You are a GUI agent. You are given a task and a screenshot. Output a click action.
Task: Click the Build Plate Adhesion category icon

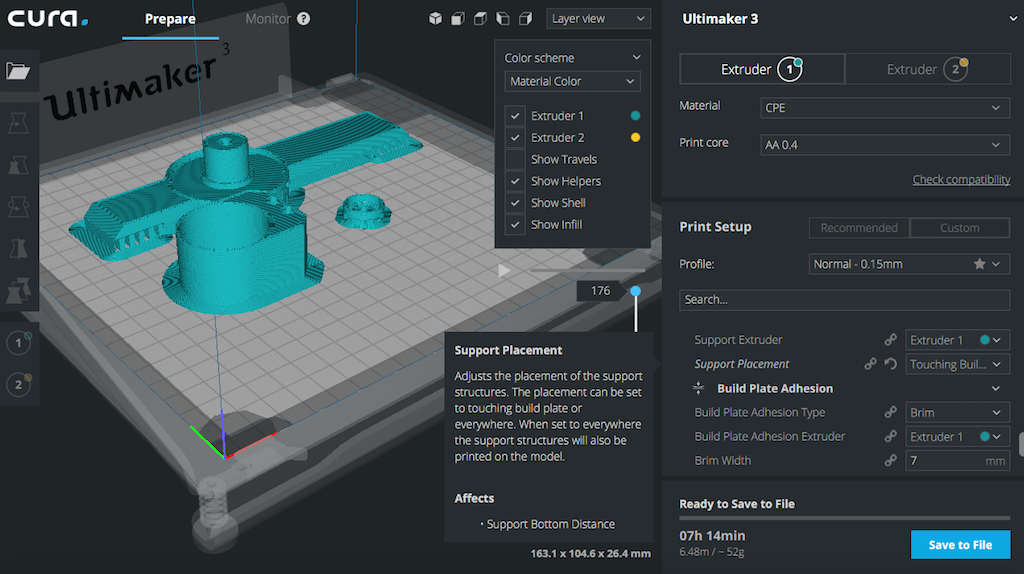click(698, 388)
